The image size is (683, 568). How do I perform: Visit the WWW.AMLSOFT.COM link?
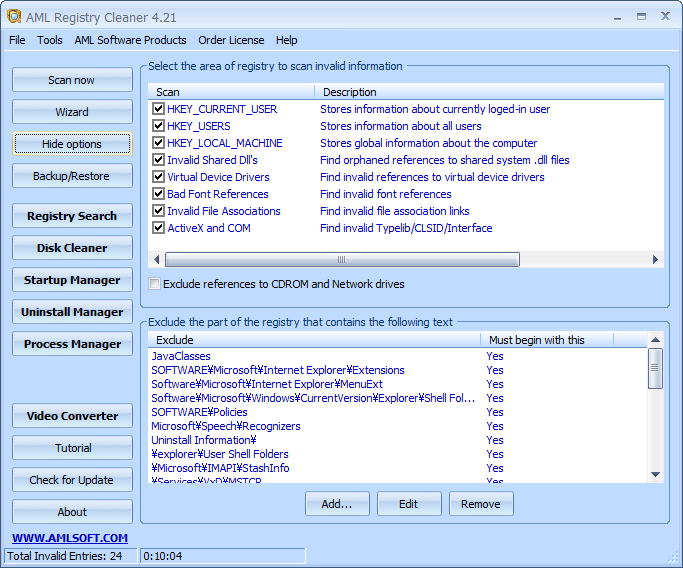point(70,538)
